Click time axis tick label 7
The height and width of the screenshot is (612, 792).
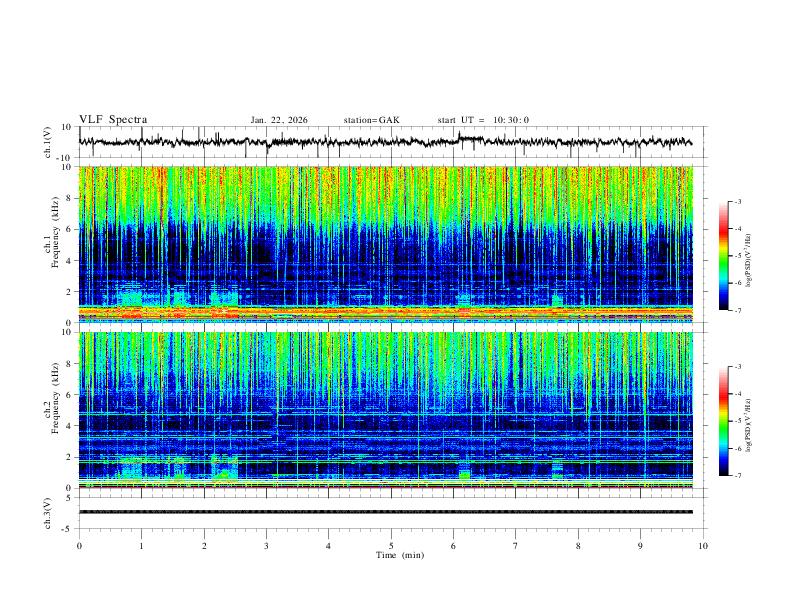click(516, 546)
